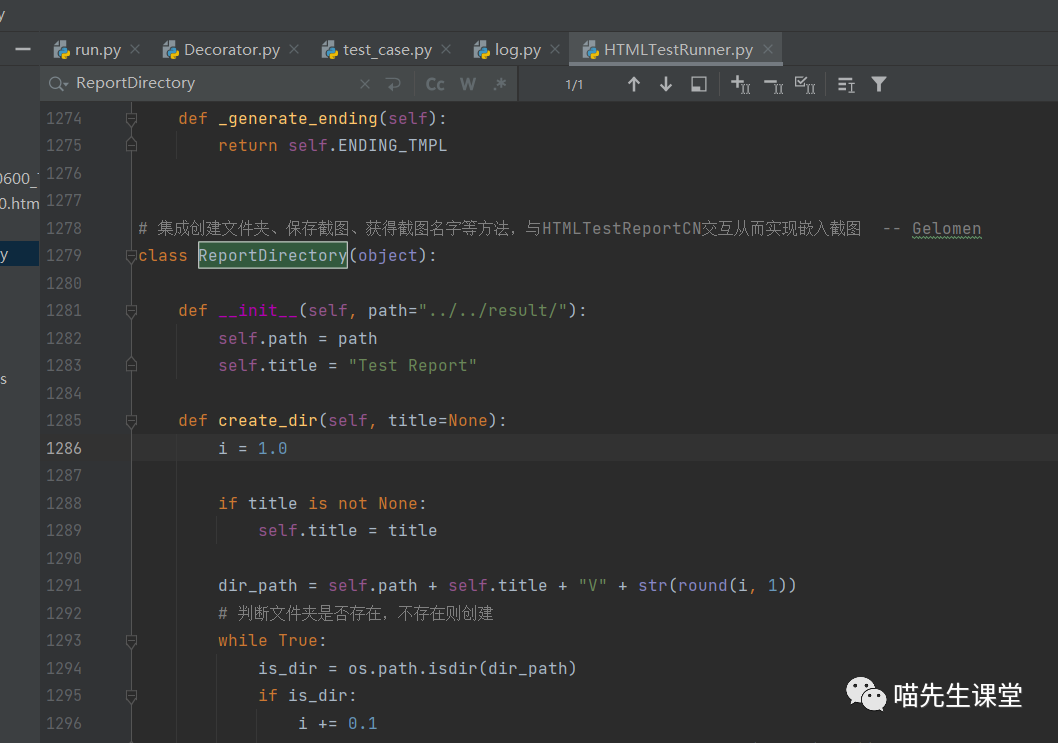Collapse _generate_ending function fold at line 1274

[132, 119]
